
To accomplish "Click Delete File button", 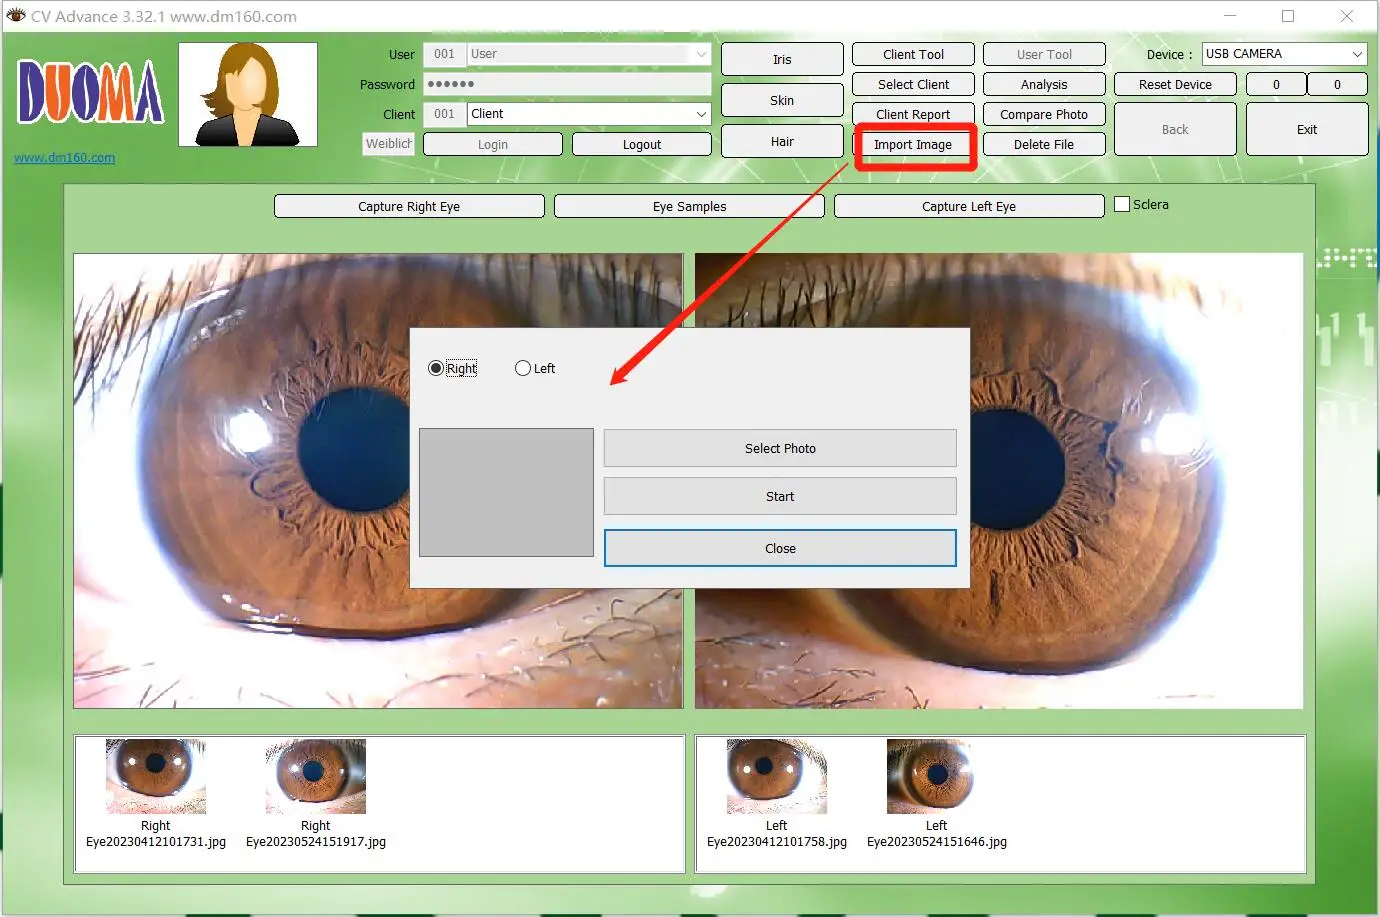I will click(1044, 144).
